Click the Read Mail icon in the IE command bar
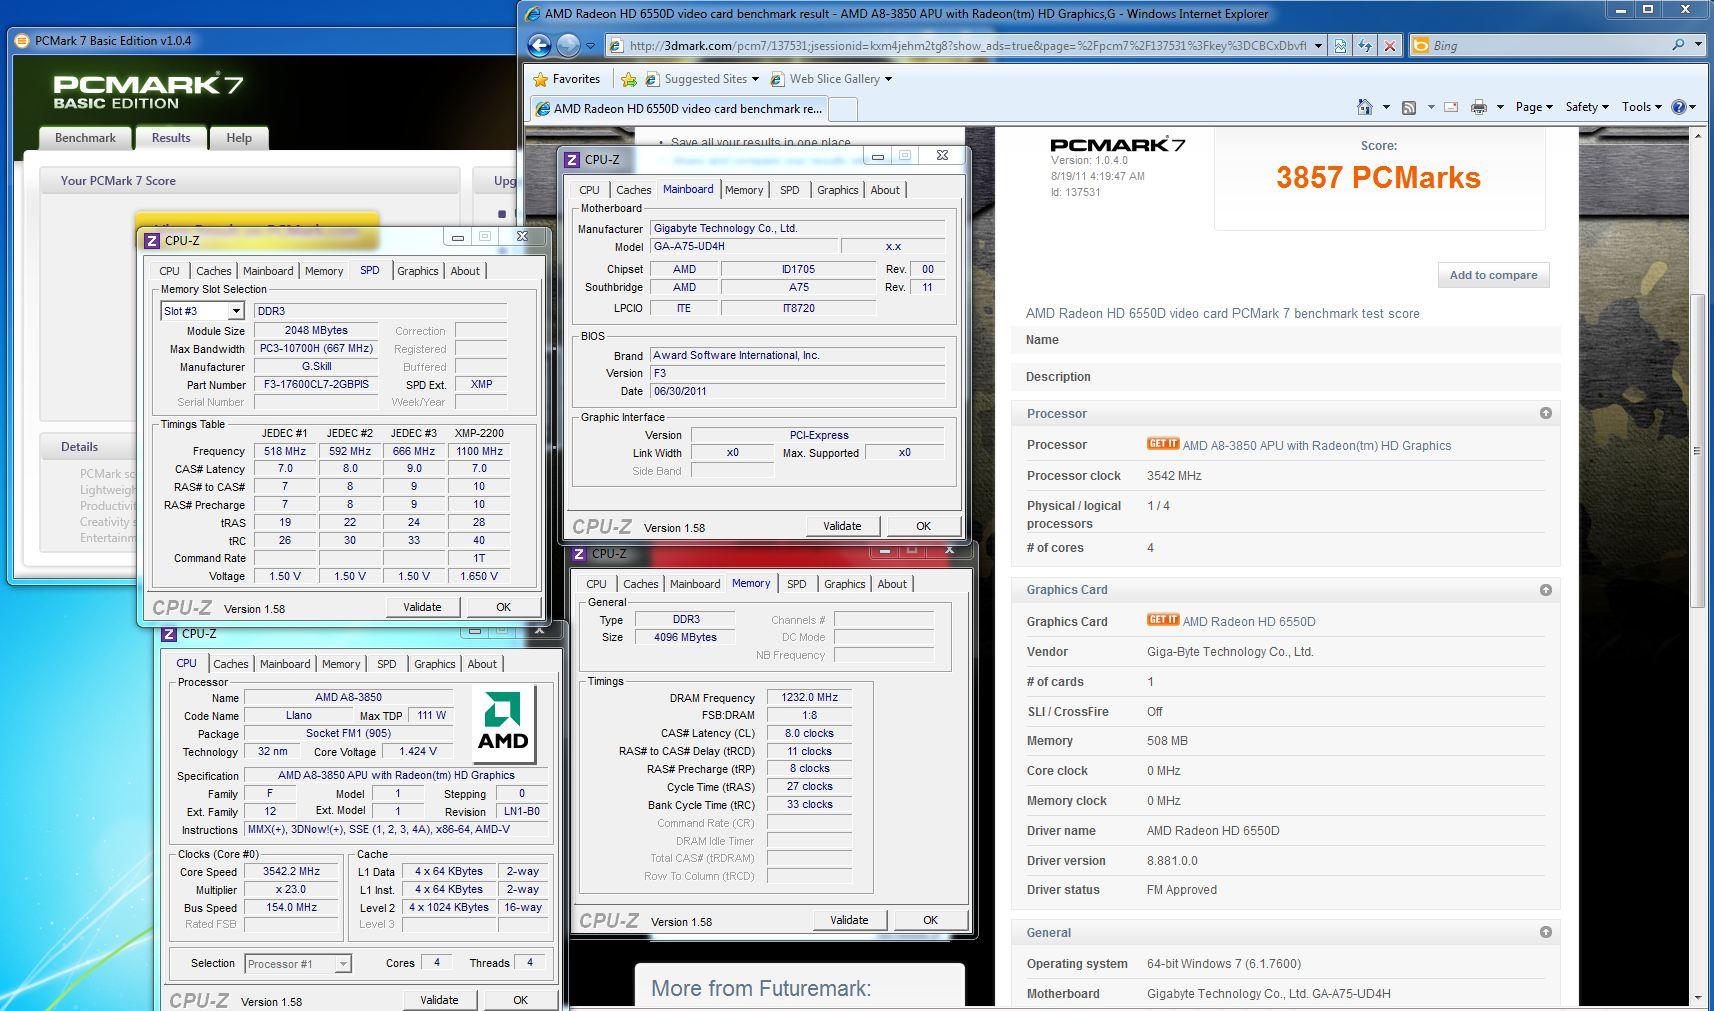 [x=1451, y=107]
